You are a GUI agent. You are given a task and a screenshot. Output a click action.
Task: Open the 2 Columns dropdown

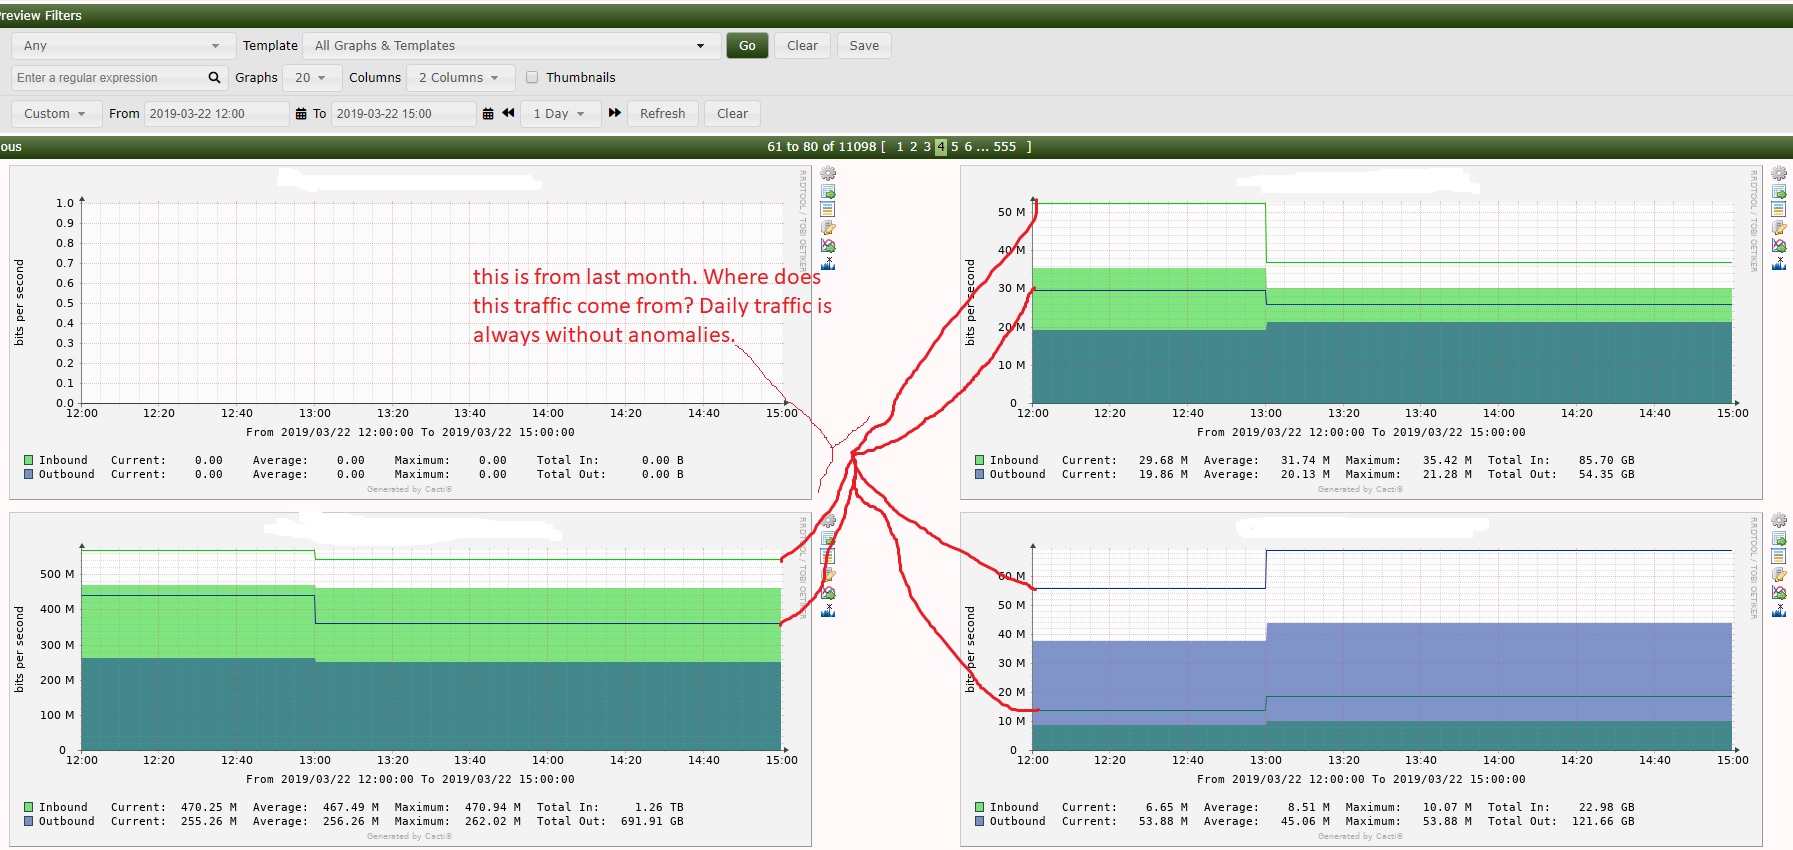[x=460, y=77]
